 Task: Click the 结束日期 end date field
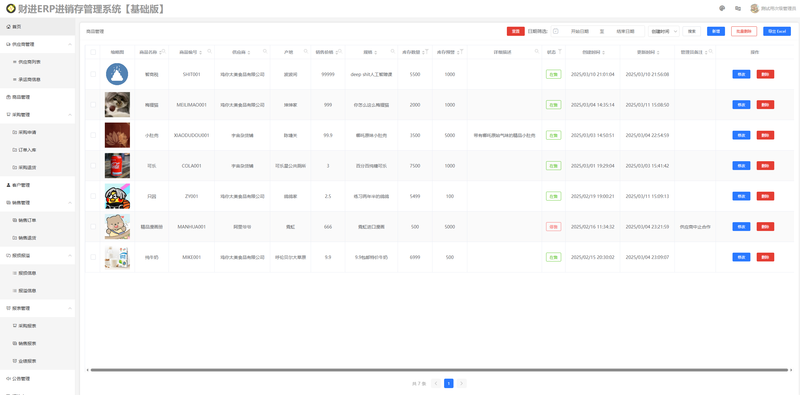coord(625,31)
